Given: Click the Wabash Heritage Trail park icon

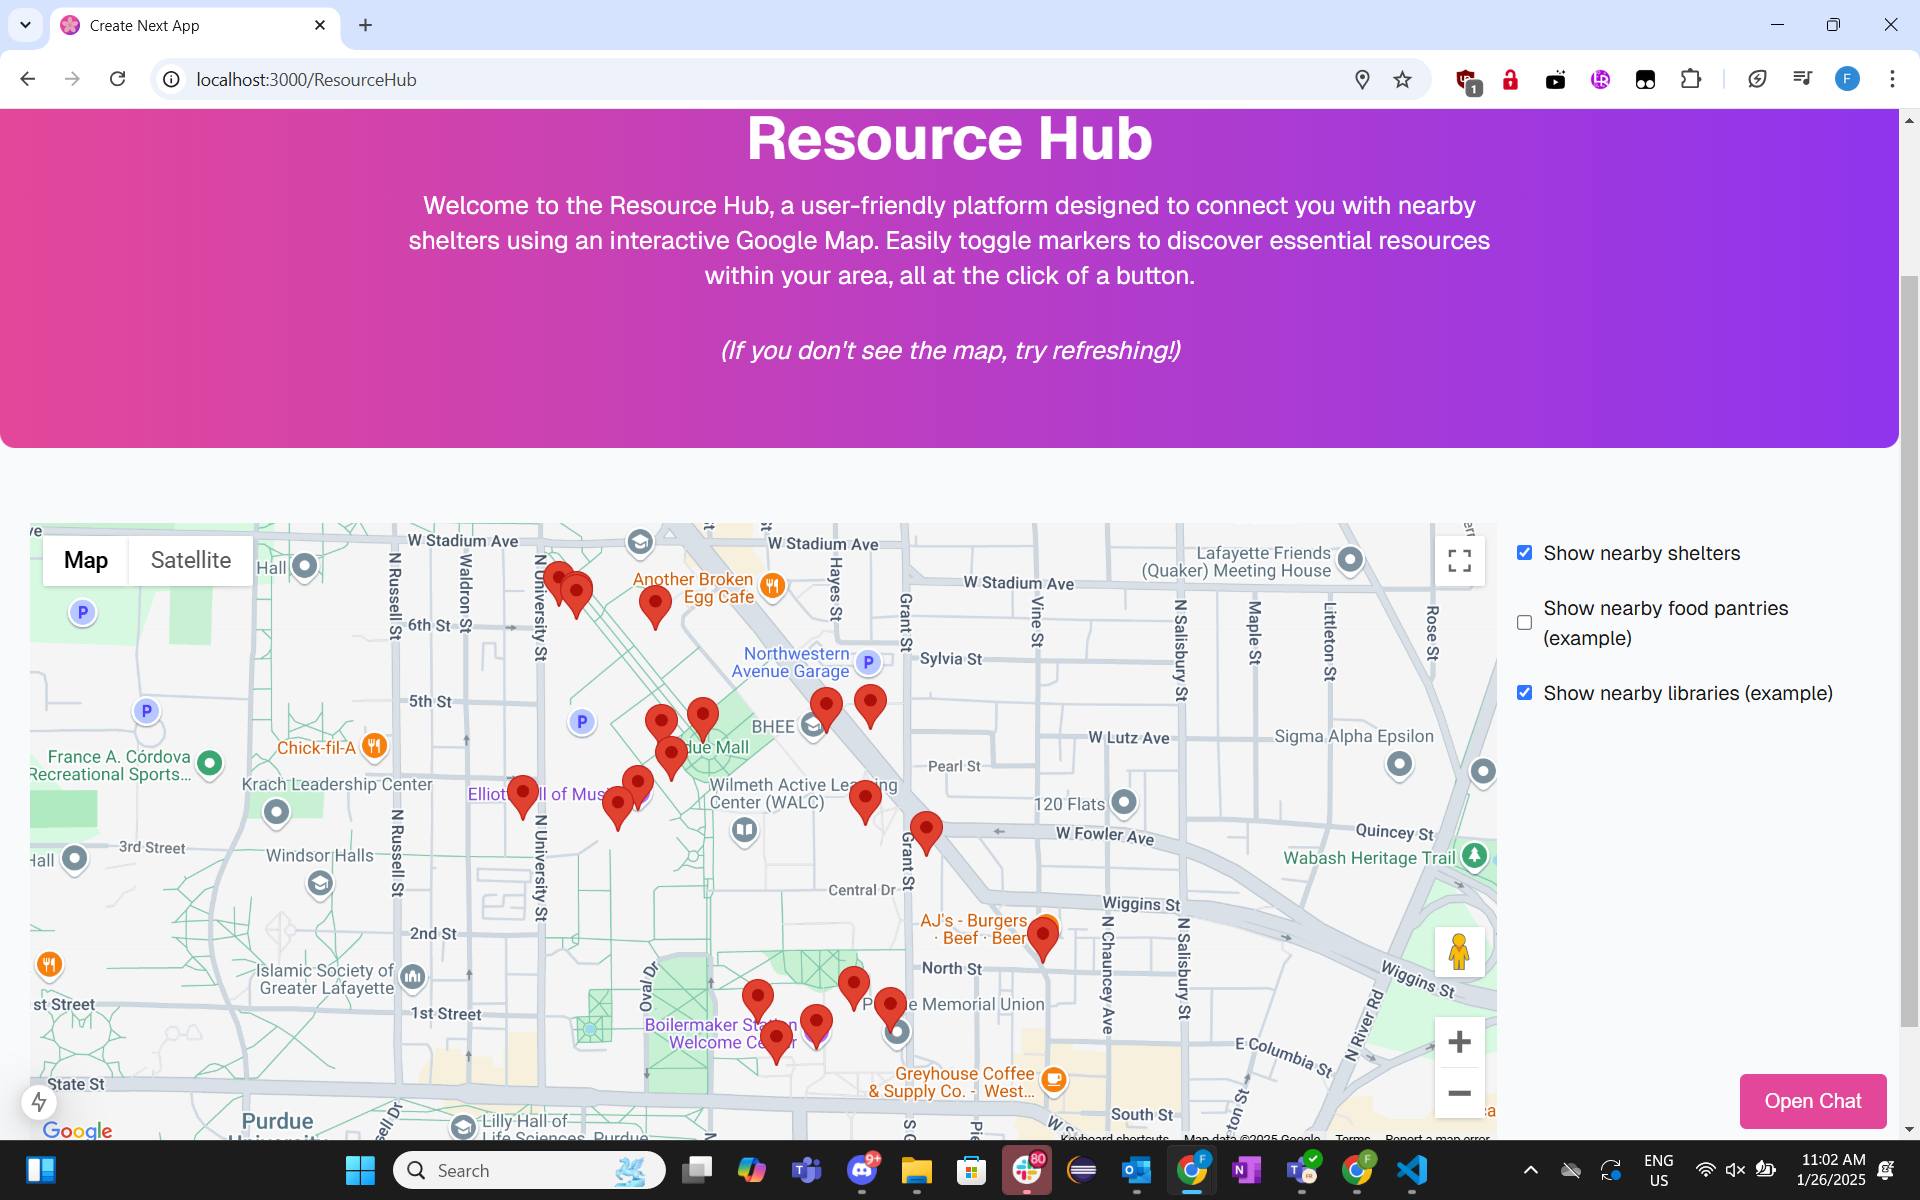Looking at the screenshot, I should point(1474,856).
